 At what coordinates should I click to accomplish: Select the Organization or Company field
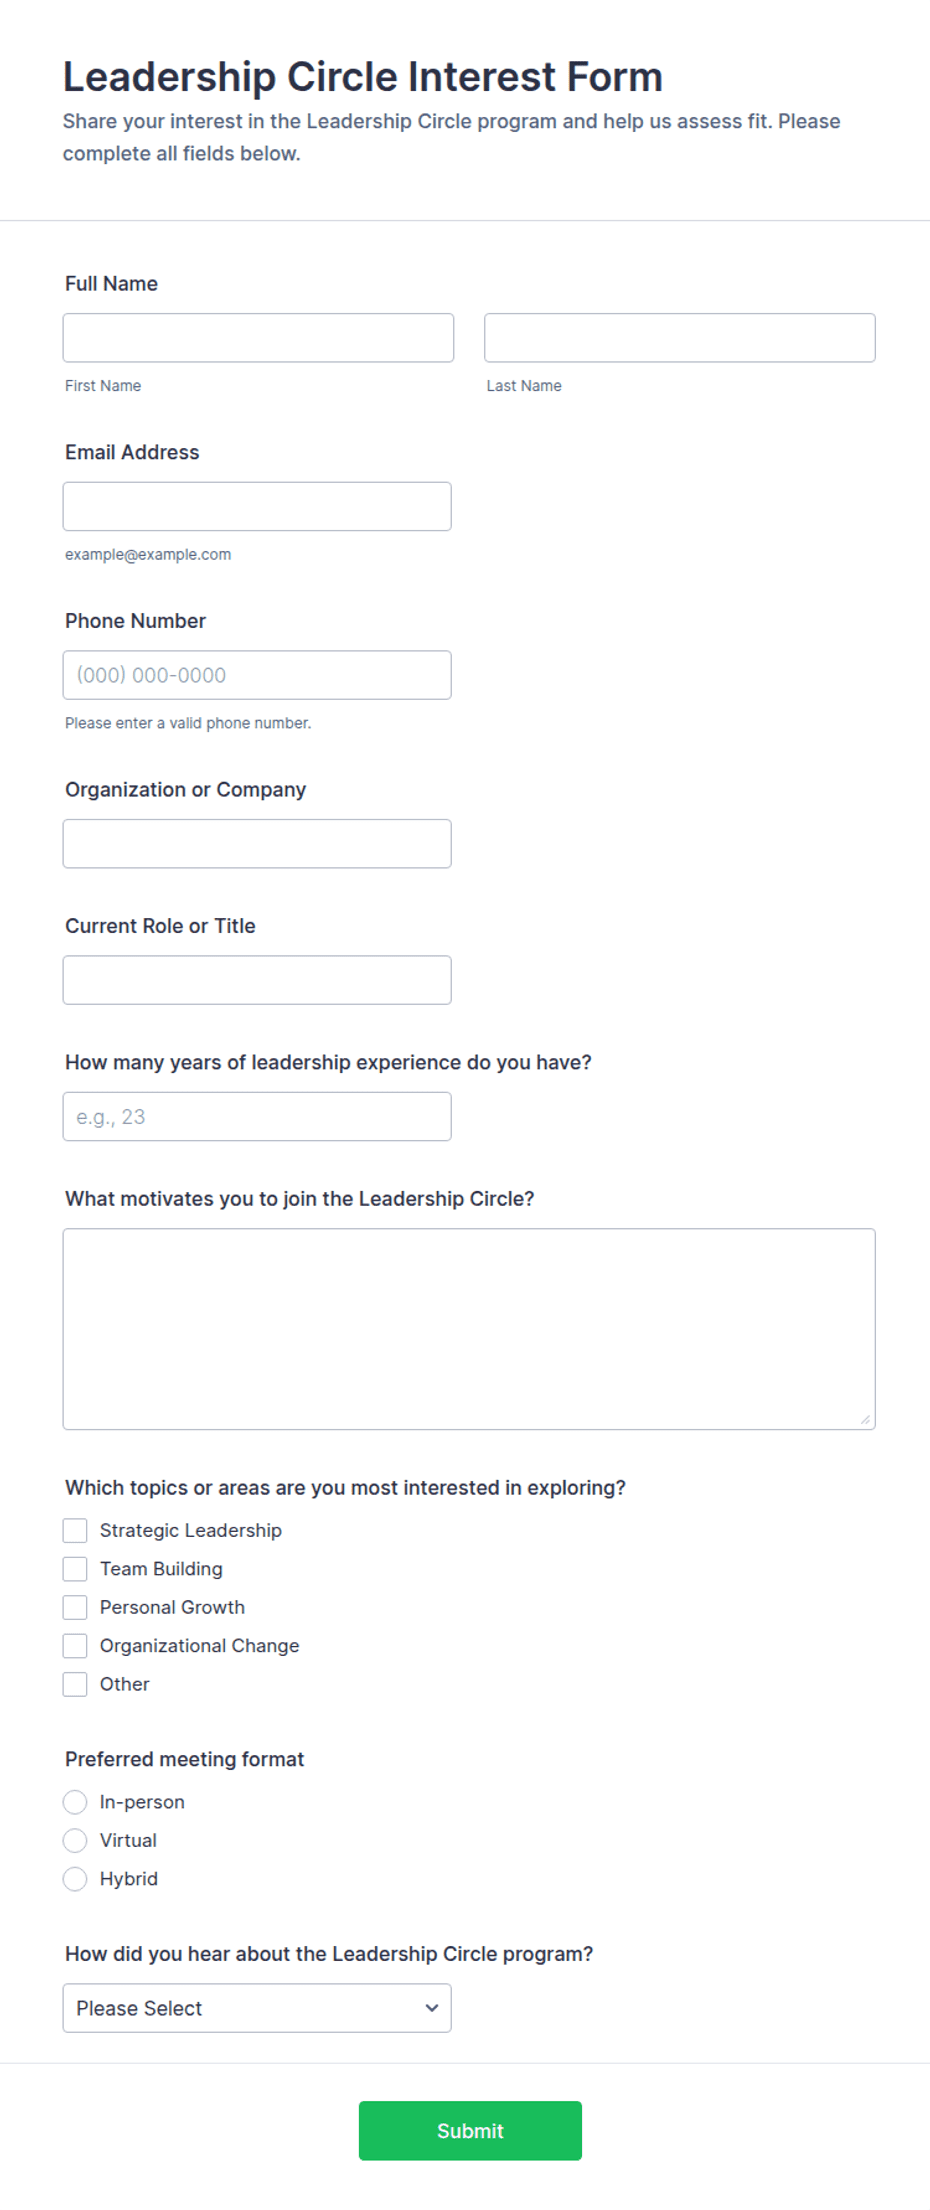(x=257, y=844)
